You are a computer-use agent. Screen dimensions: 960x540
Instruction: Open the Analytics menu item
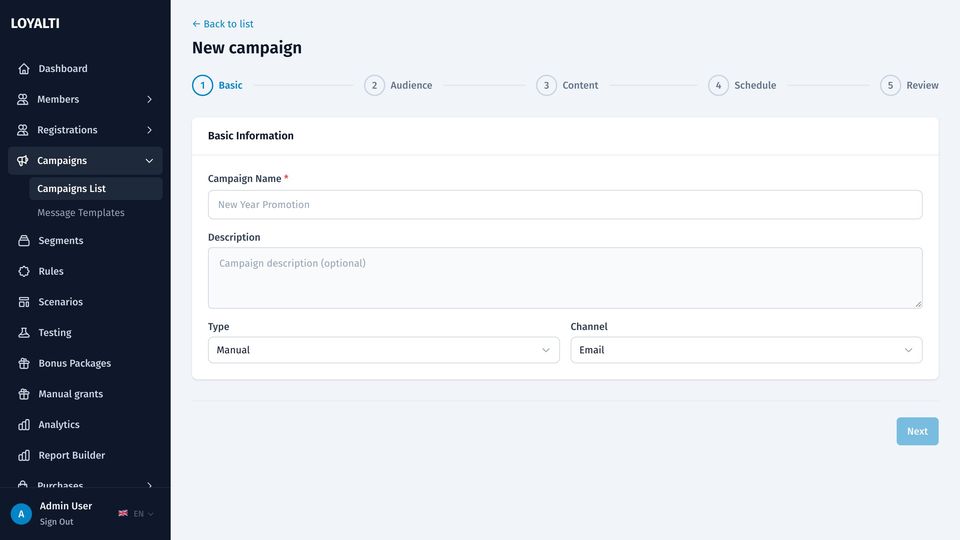pos(85,424)
